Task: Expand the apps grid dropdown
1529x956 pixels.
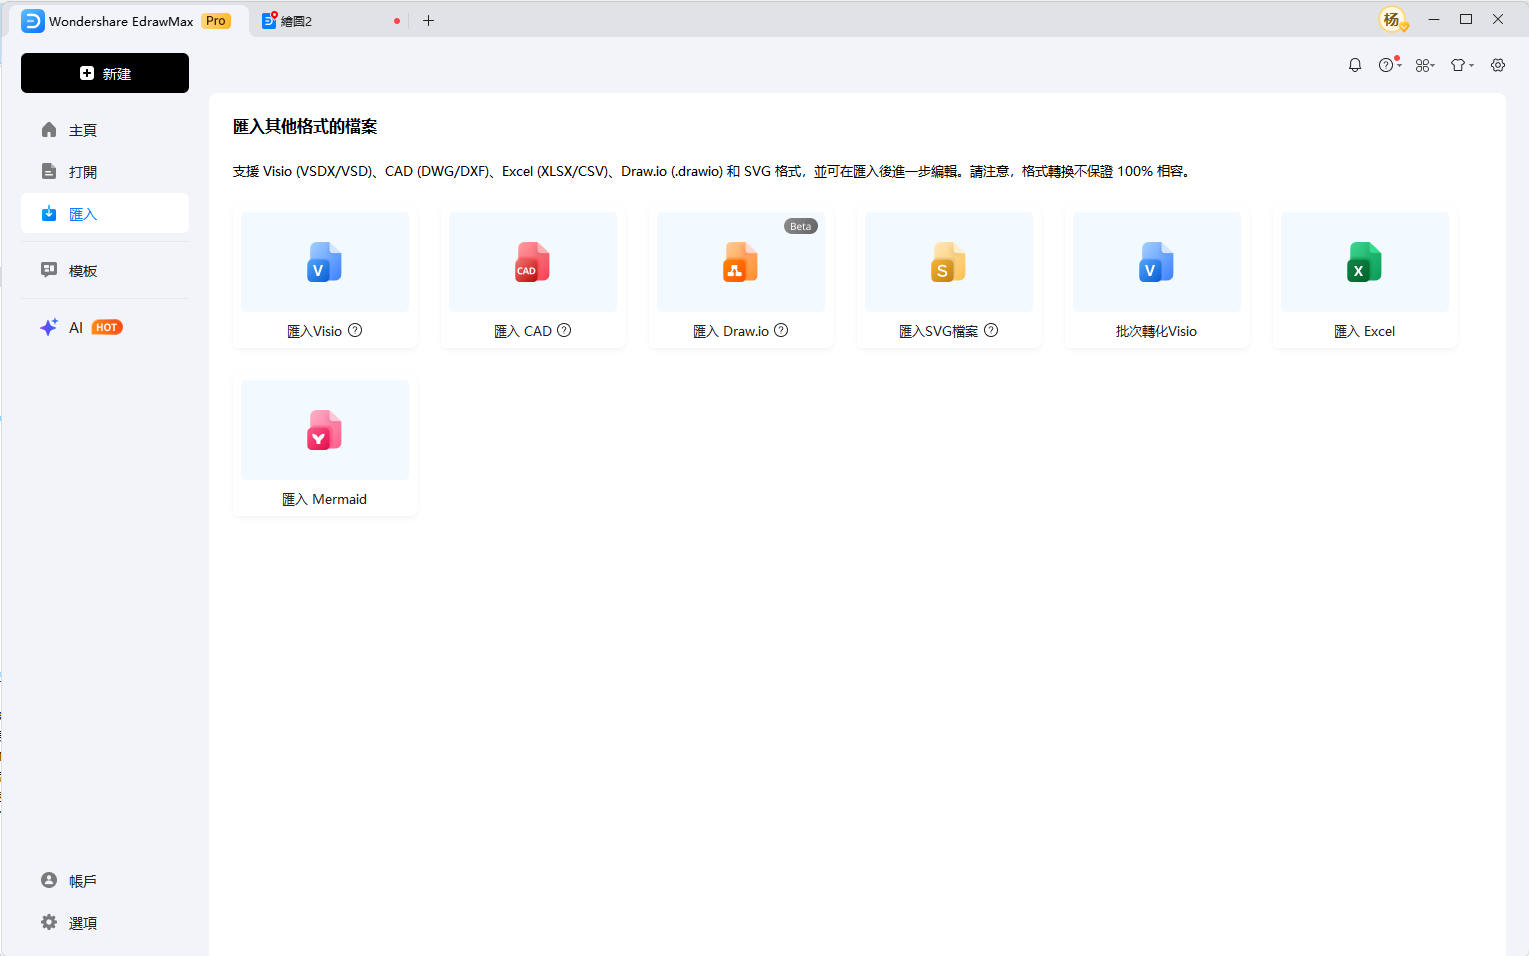Action: pos(1425,65)
